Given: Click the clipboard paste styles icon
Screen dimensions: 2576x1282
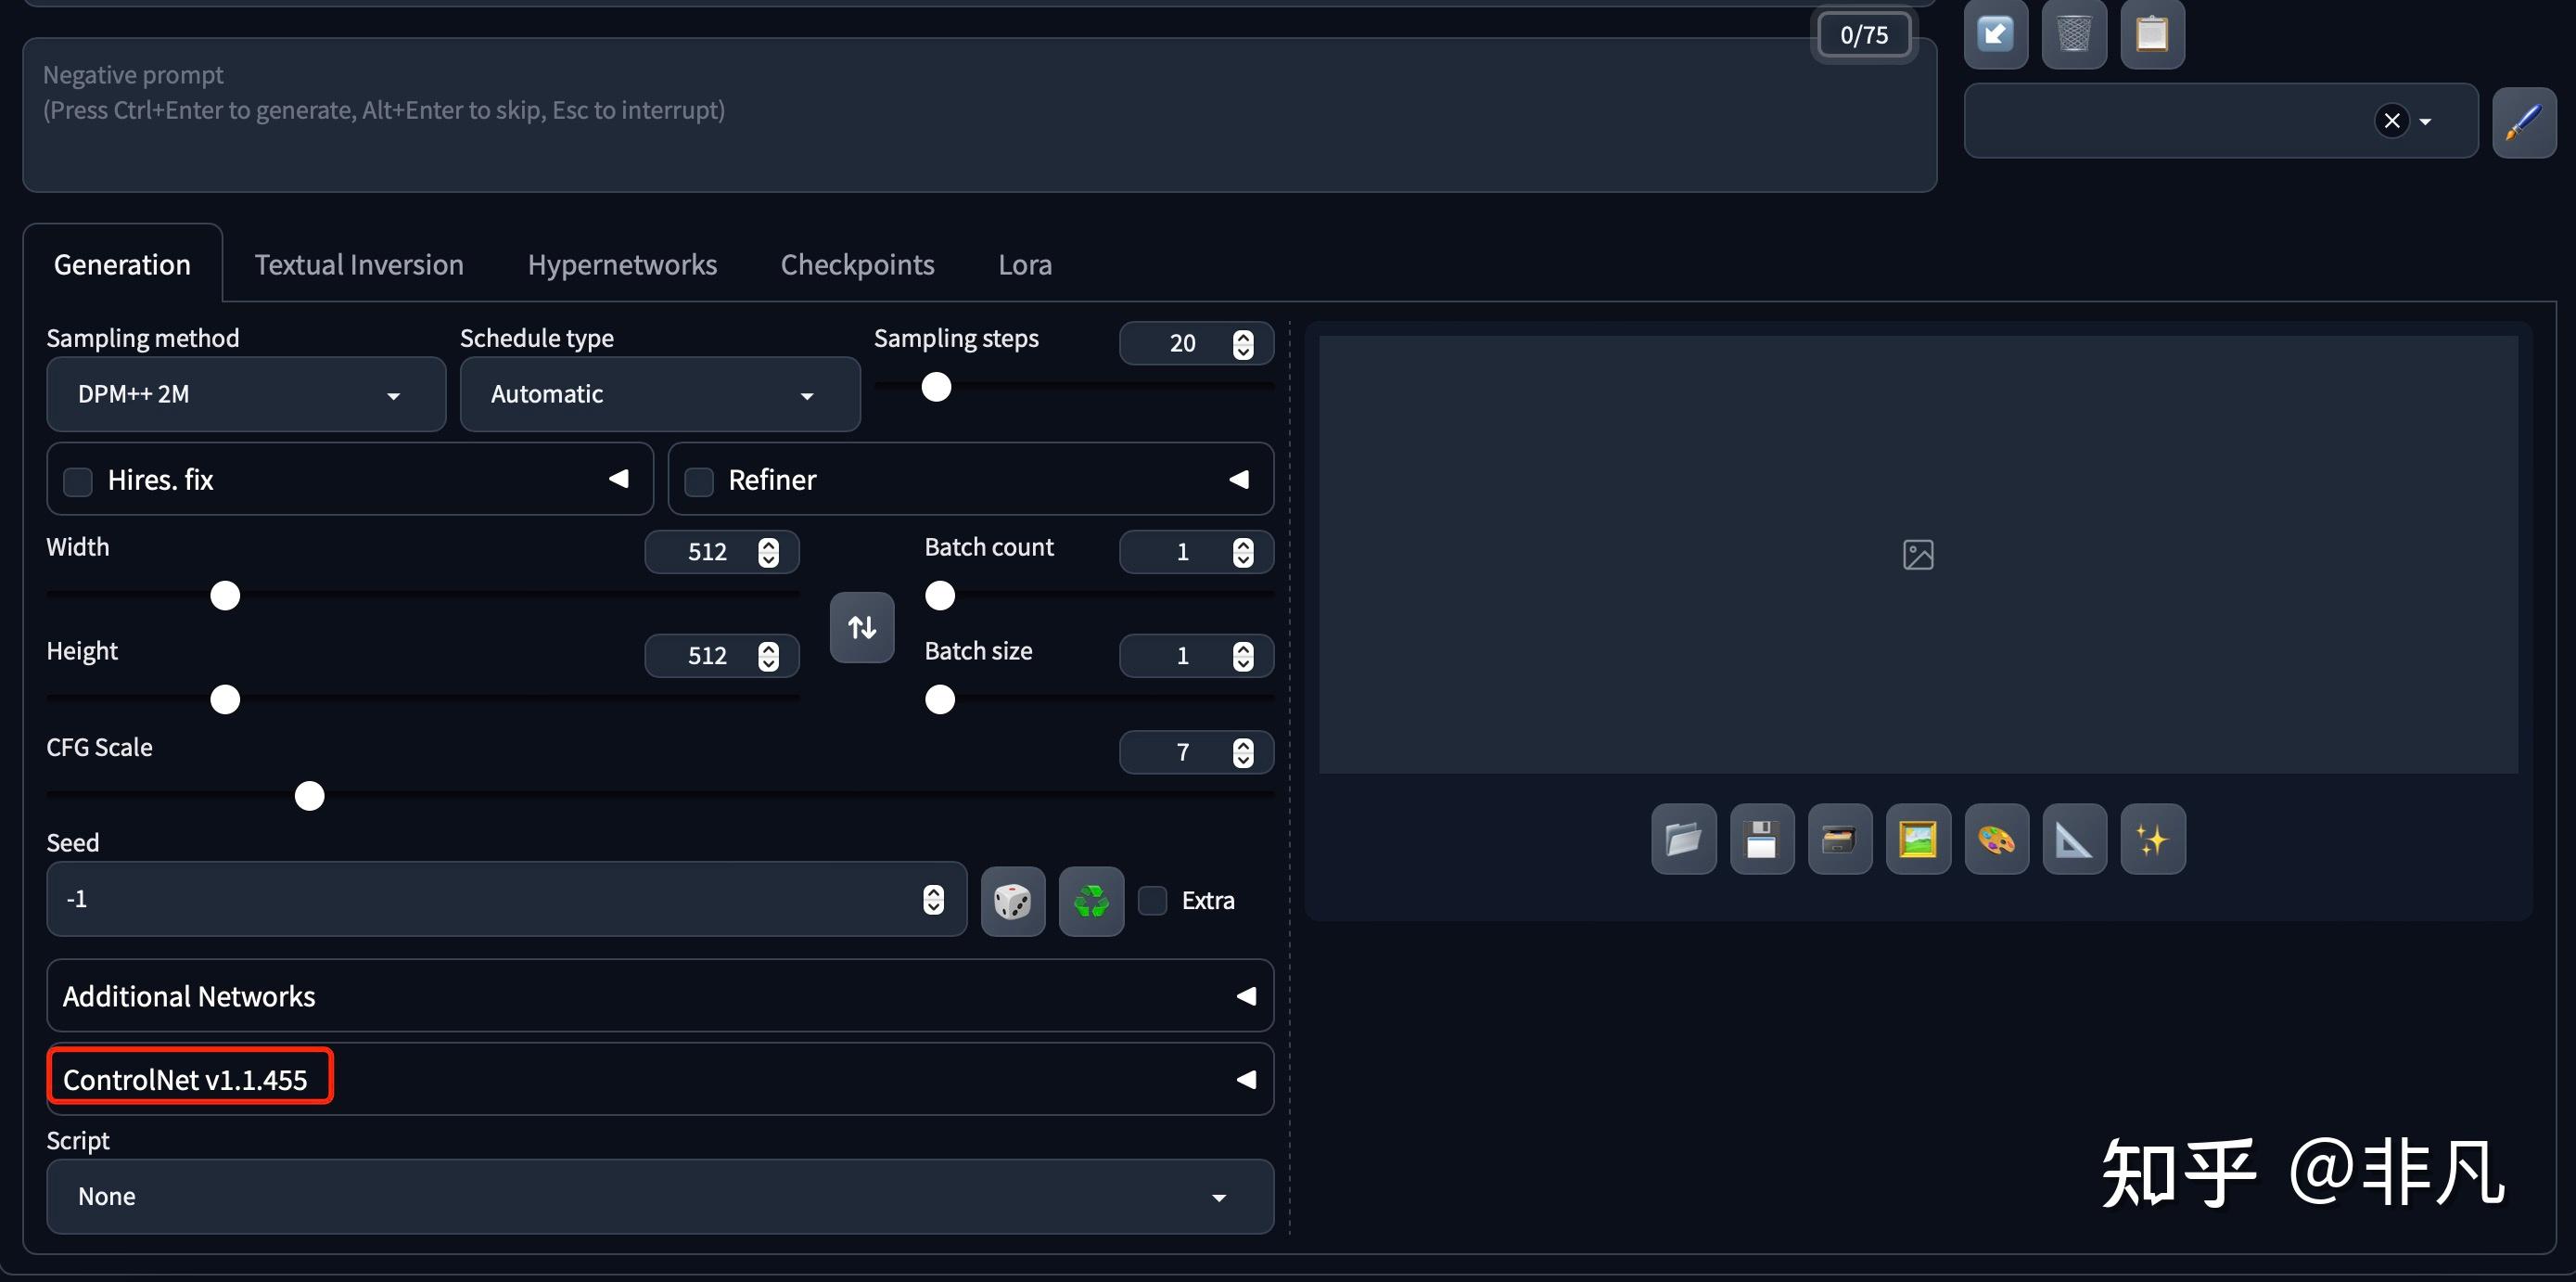Looking at the screenshot, I should (2151, 35).
